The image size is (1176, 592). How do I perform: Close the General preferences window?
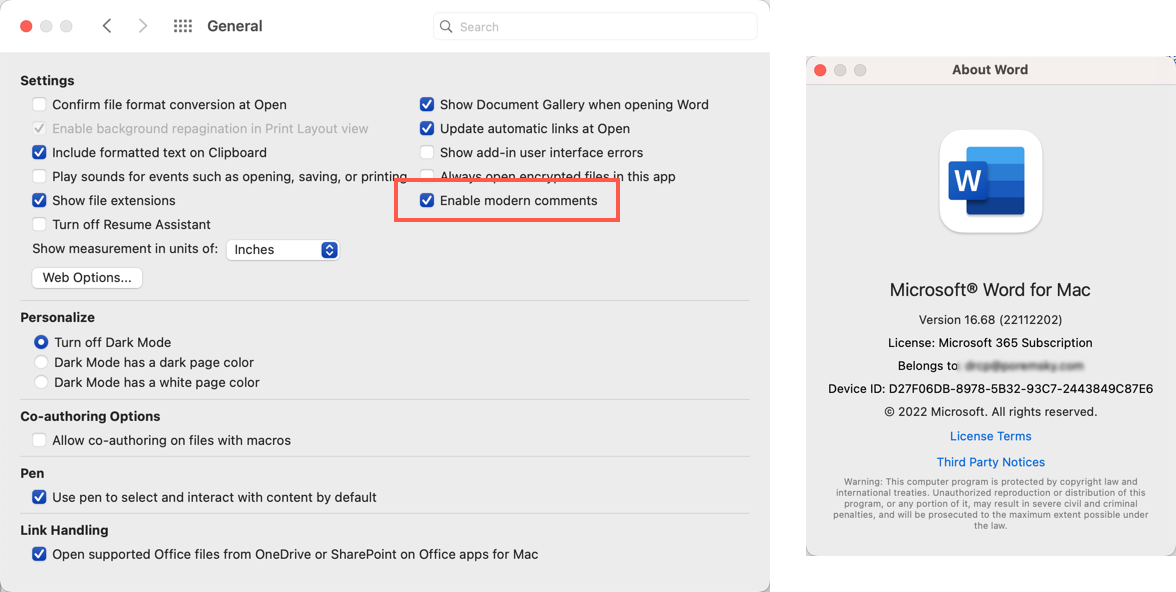(26, 26)
